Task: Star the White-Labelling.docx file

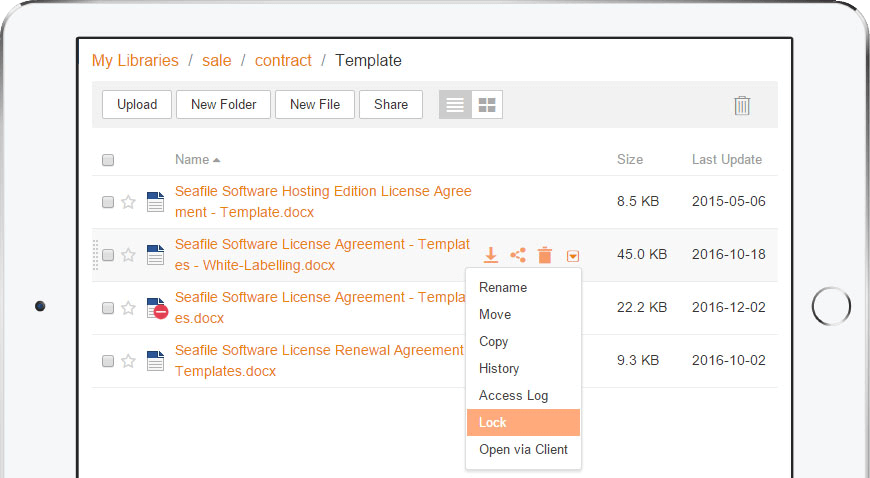Action: 128,255
